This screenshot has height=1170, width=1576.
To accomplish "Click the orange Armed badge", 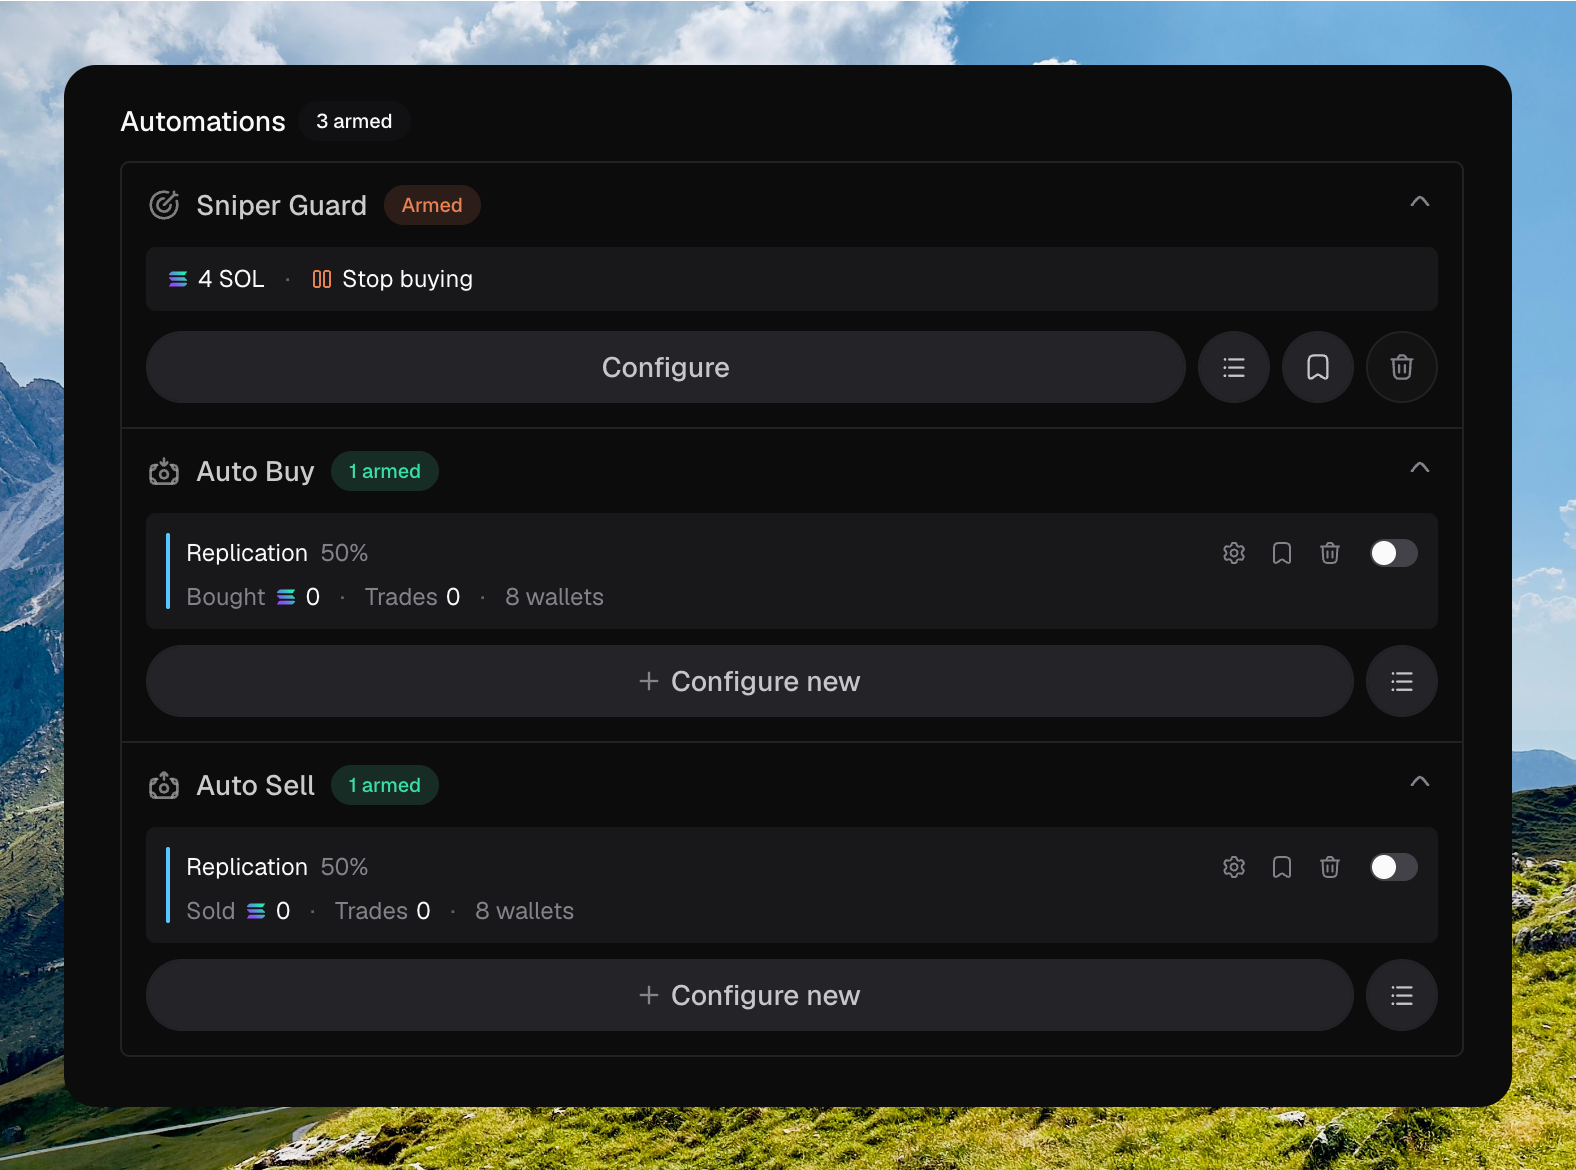I will [432, 205].
